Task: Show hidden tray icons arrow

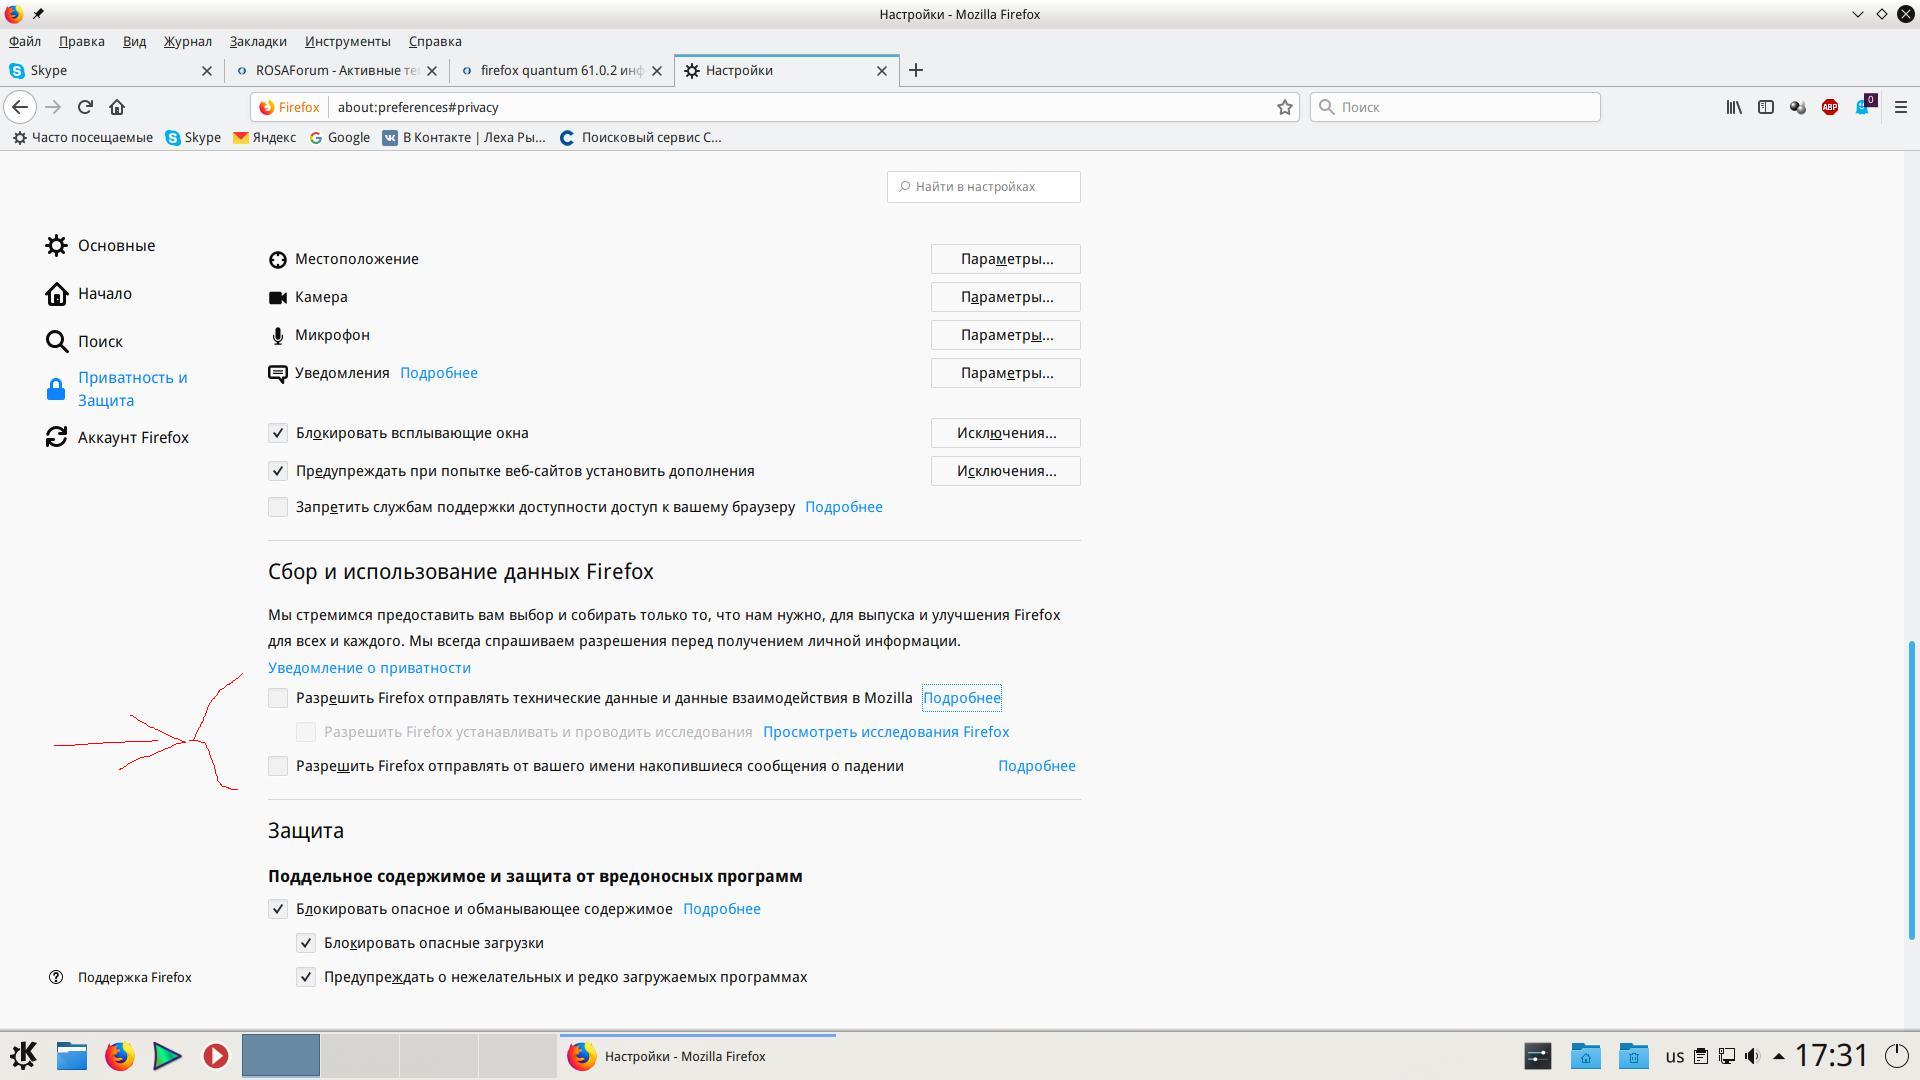Action: [1779, 1056]
